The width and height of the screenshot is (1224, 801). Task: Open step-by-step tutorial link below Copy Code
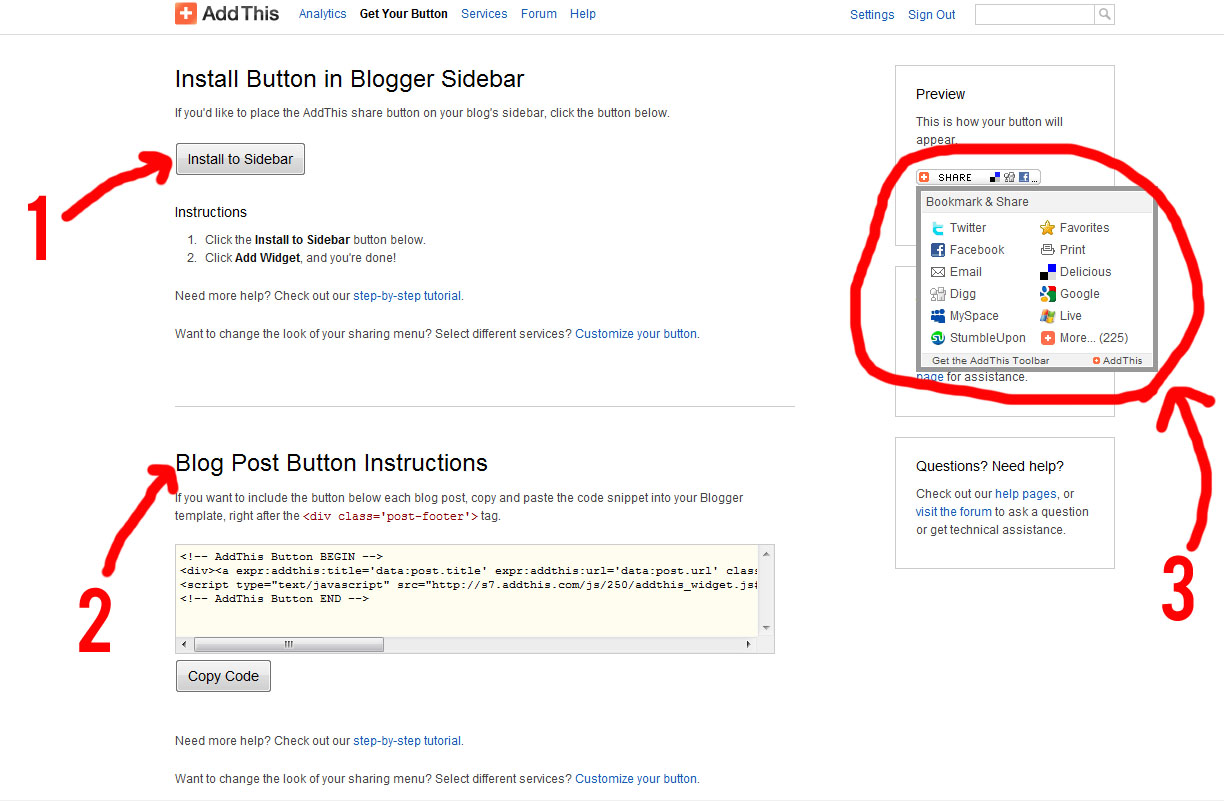[x=407, y=741]
